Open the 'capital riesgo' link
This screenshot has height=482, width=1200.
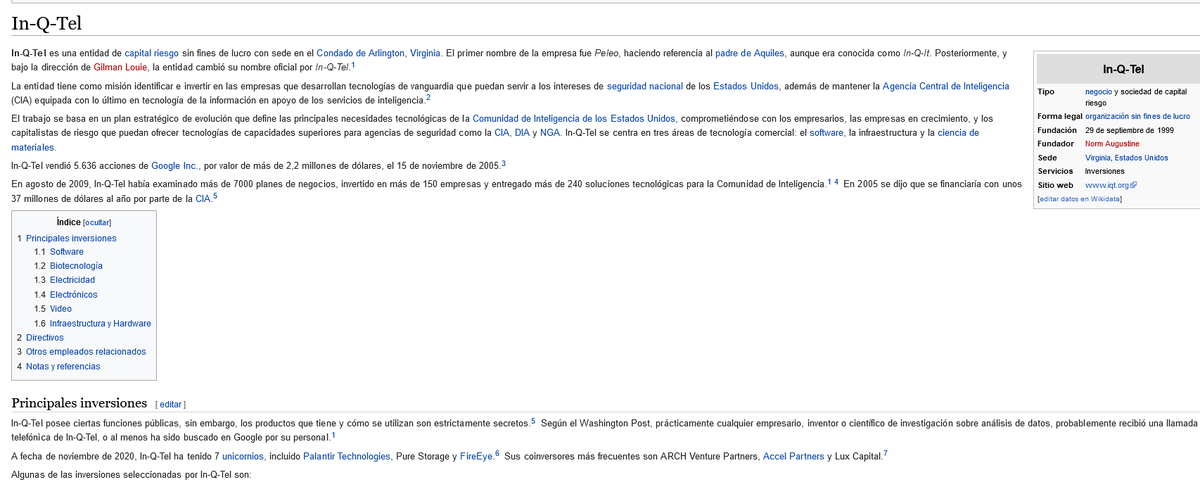point(151,52)
